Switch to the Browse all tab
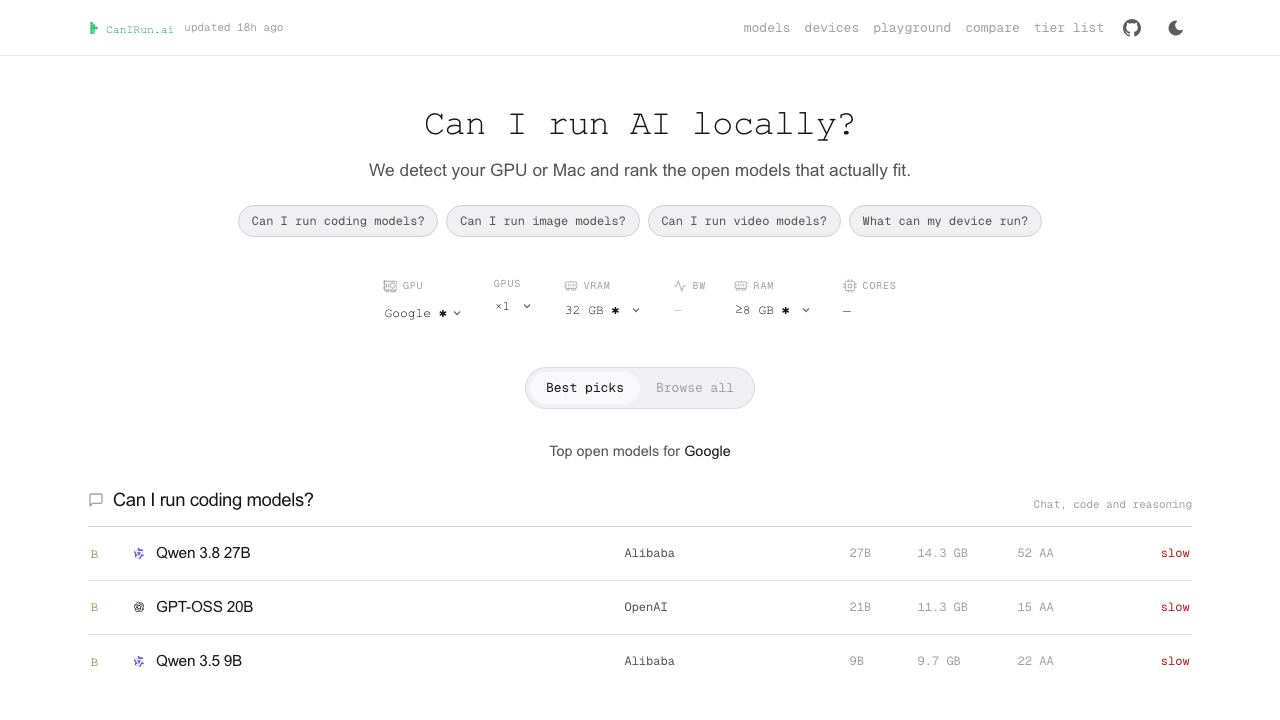 click(695, 388)
